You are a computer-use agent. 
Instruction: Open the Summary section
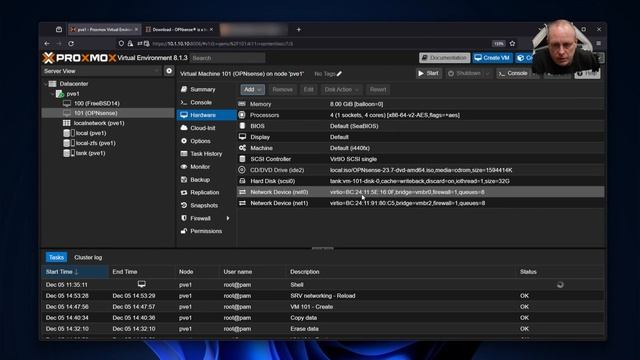coord(206,89)
